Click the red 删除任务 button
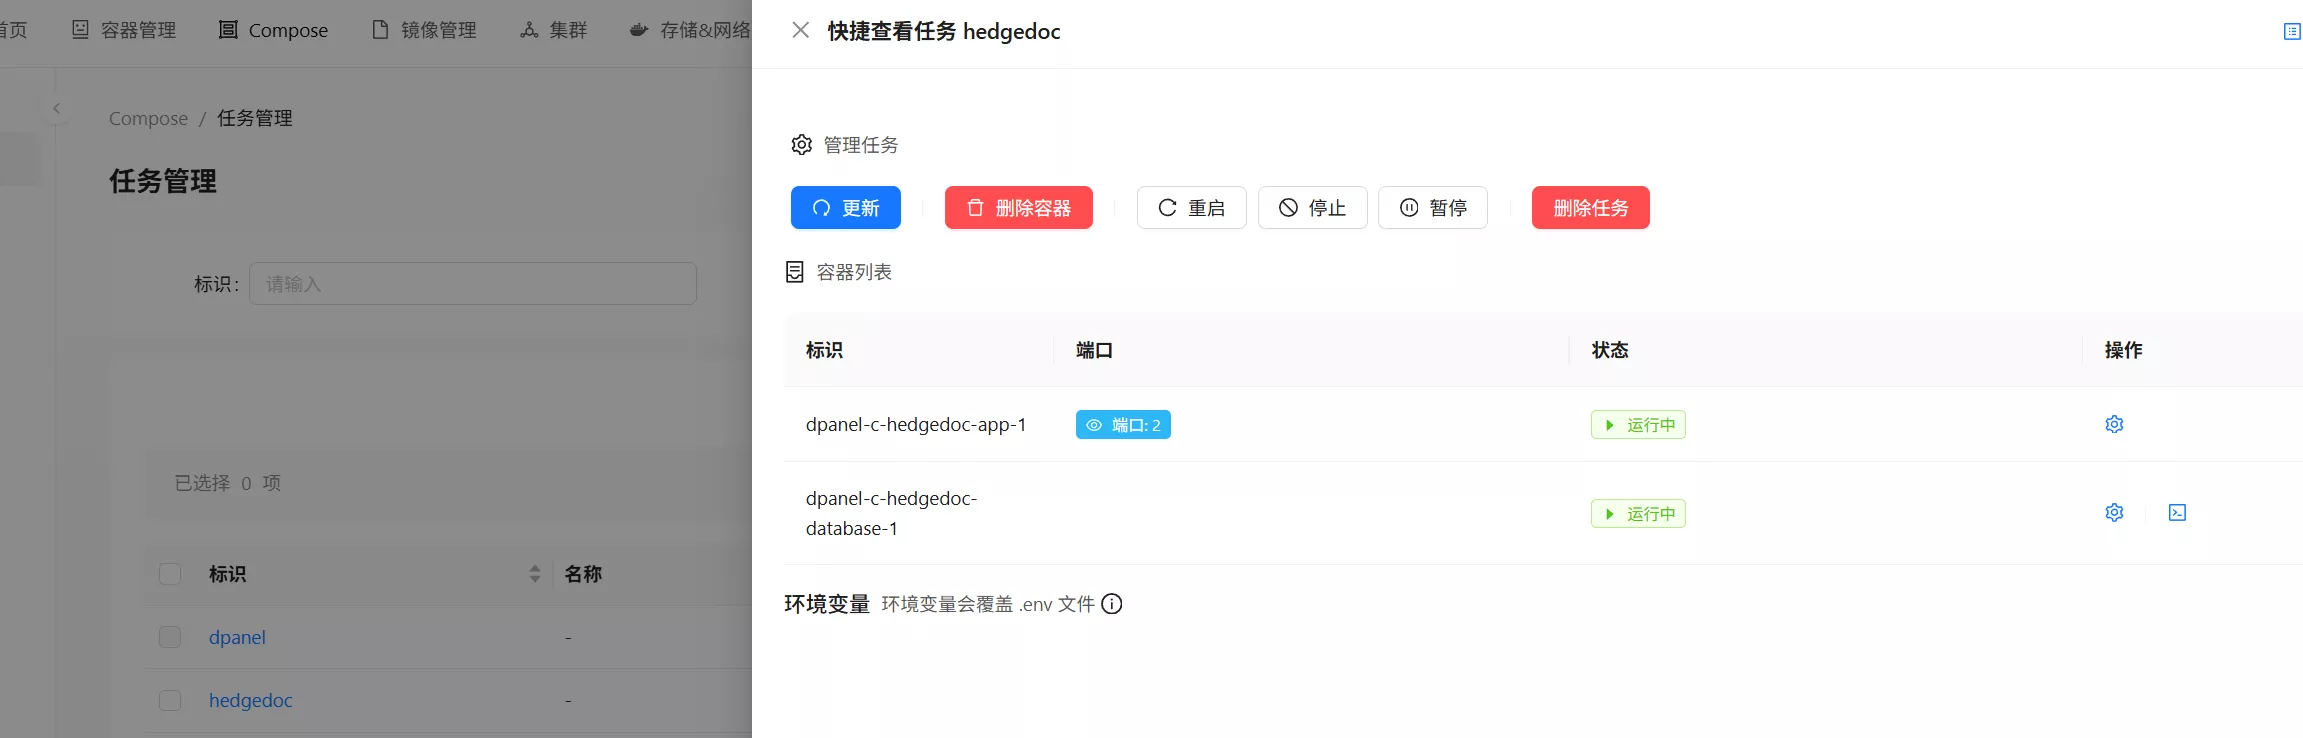The image size is (2303, 738). pos(1590,208)
